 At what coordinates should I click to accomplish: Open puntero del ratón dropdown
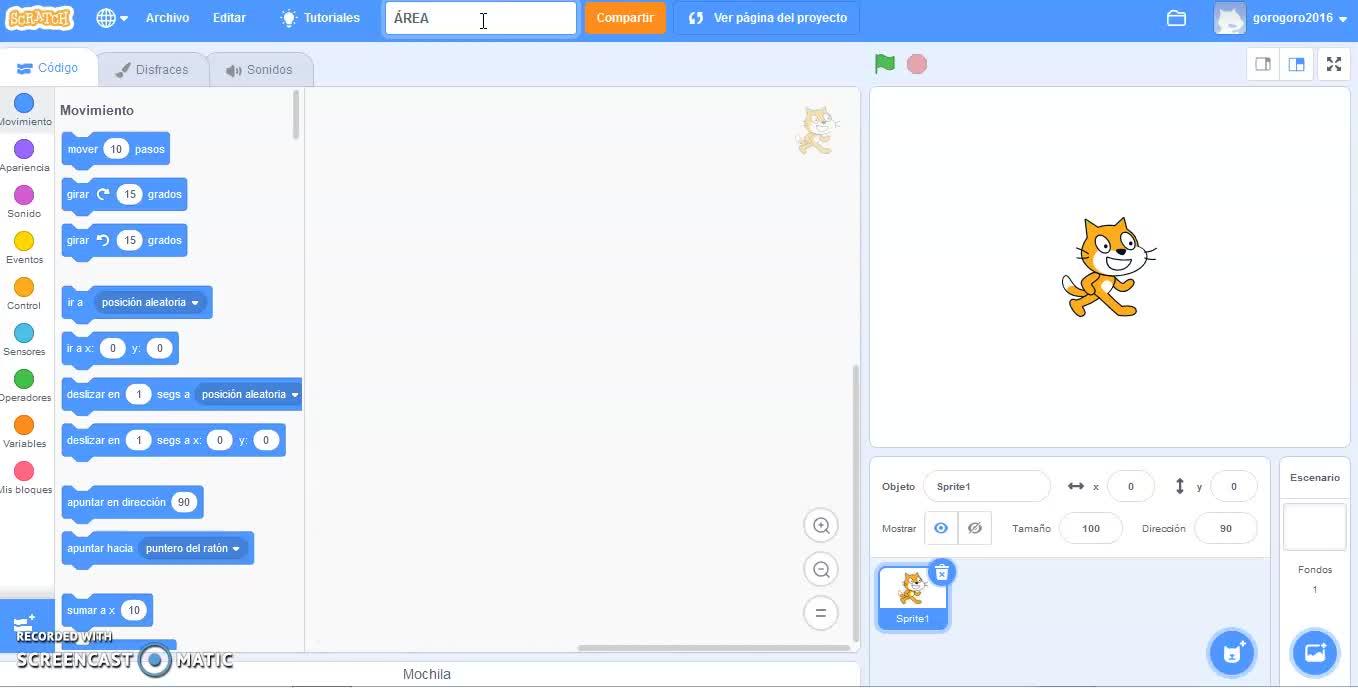[192, 548]
